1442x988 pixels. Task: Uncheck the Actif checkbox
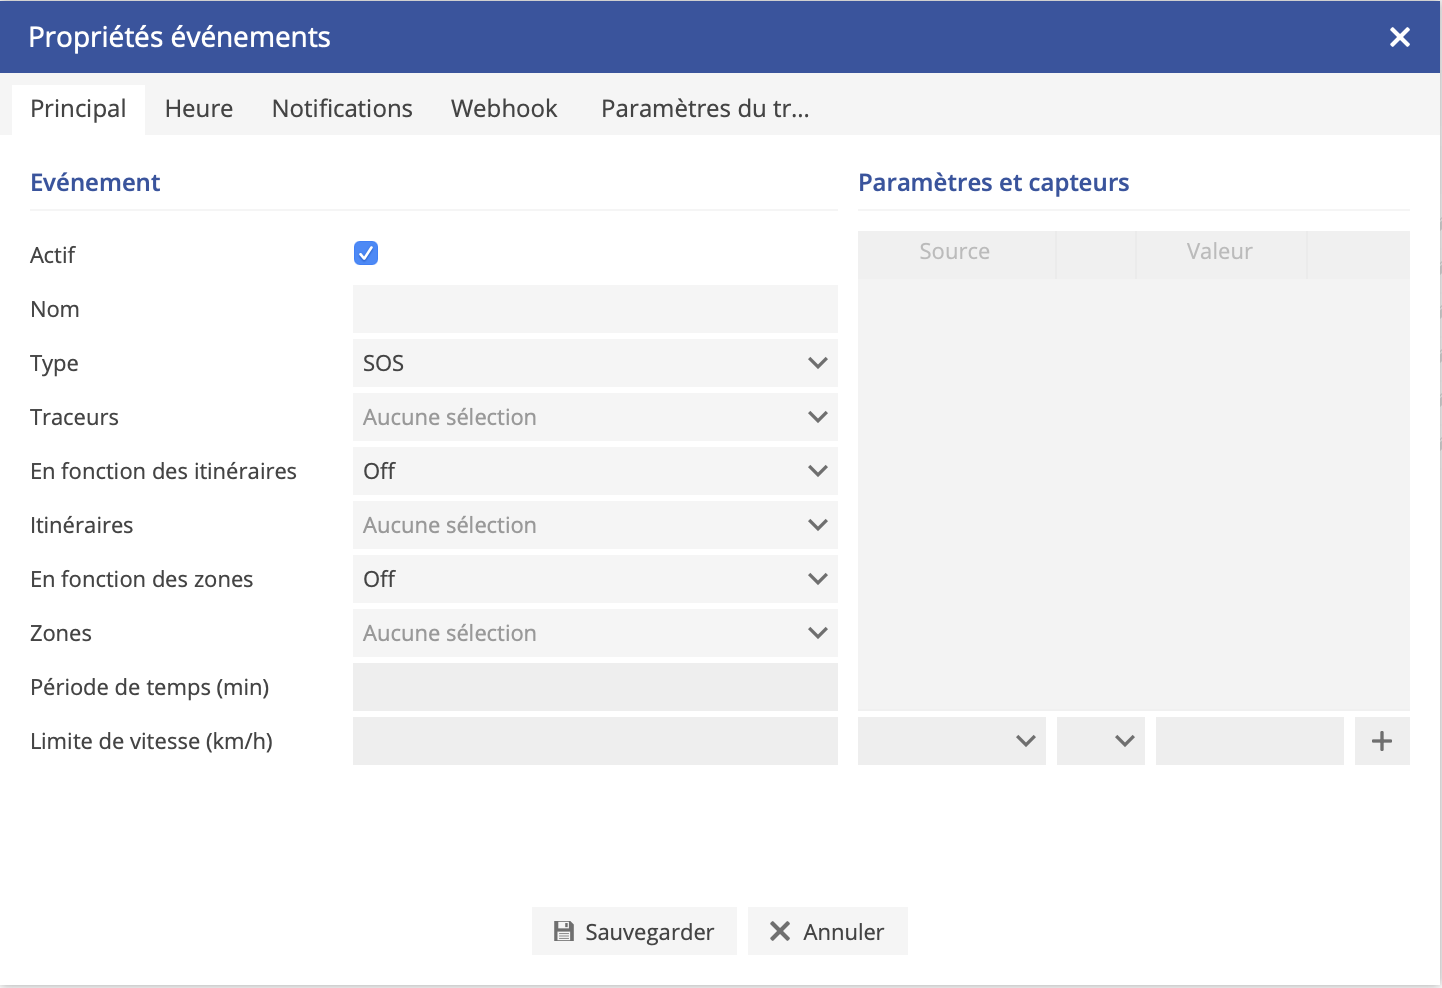point(366,254)
